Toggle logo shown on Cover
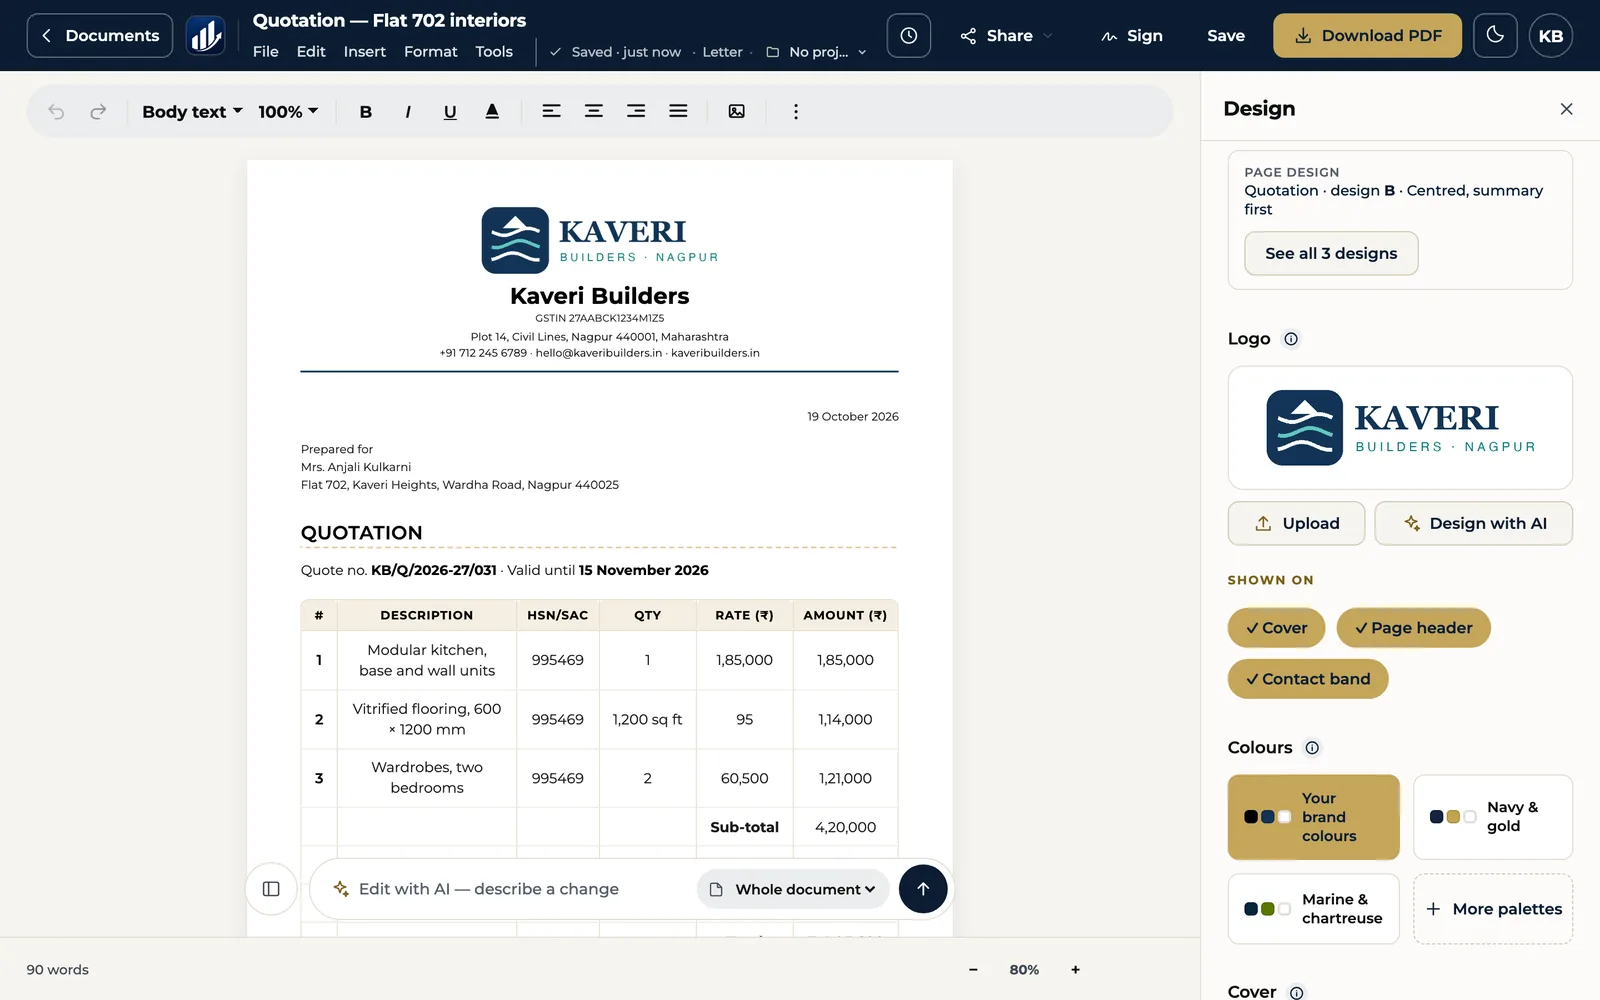This screenshot has width=1600, height=1000. click(x=1276, y=628)
